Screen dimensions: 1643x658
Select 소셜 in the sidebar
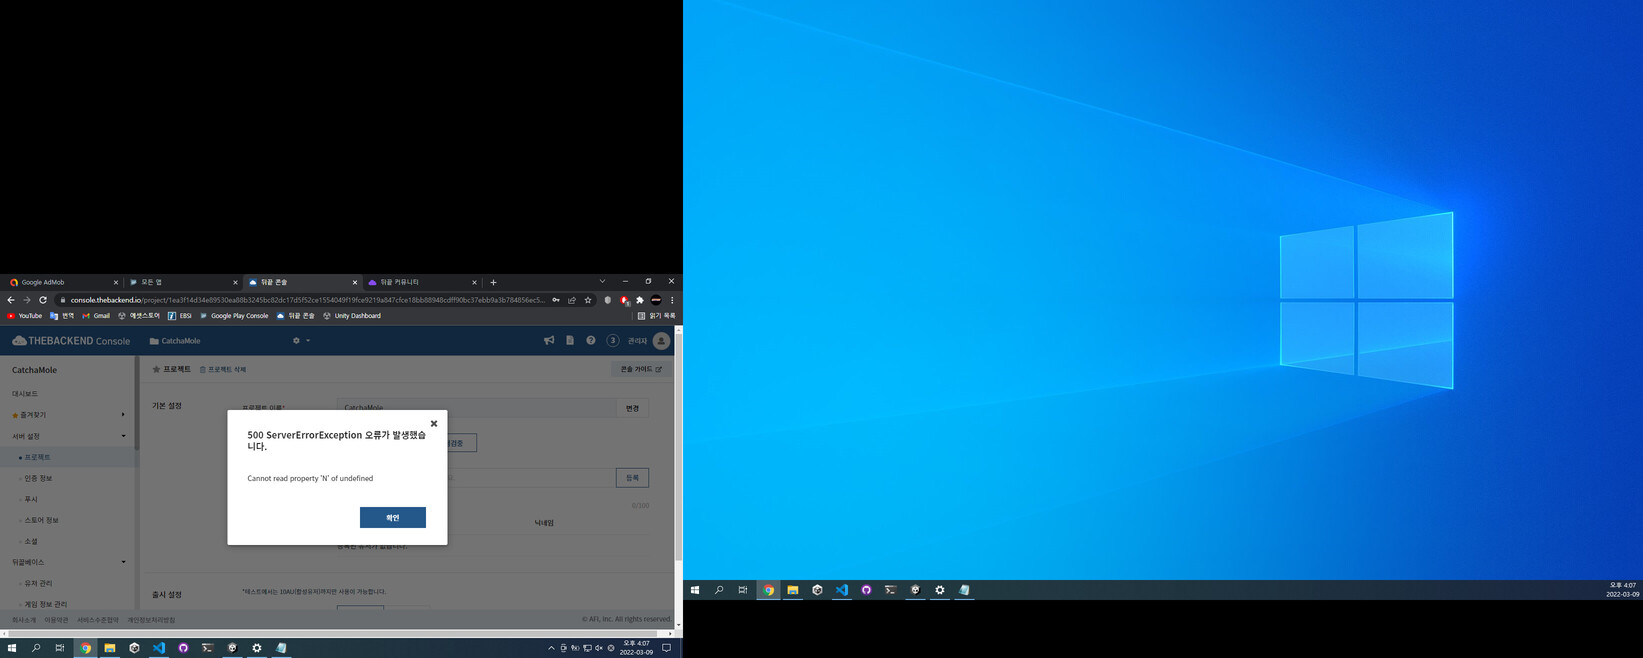coord(31,541)
